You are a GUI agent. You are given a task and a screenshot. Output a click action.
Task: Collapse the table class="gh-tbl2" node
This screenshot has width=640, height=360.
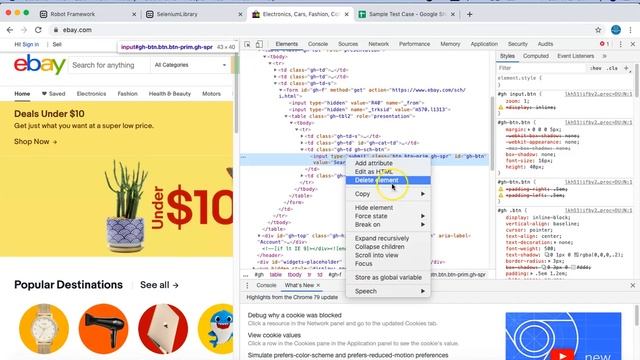point(286,116)
